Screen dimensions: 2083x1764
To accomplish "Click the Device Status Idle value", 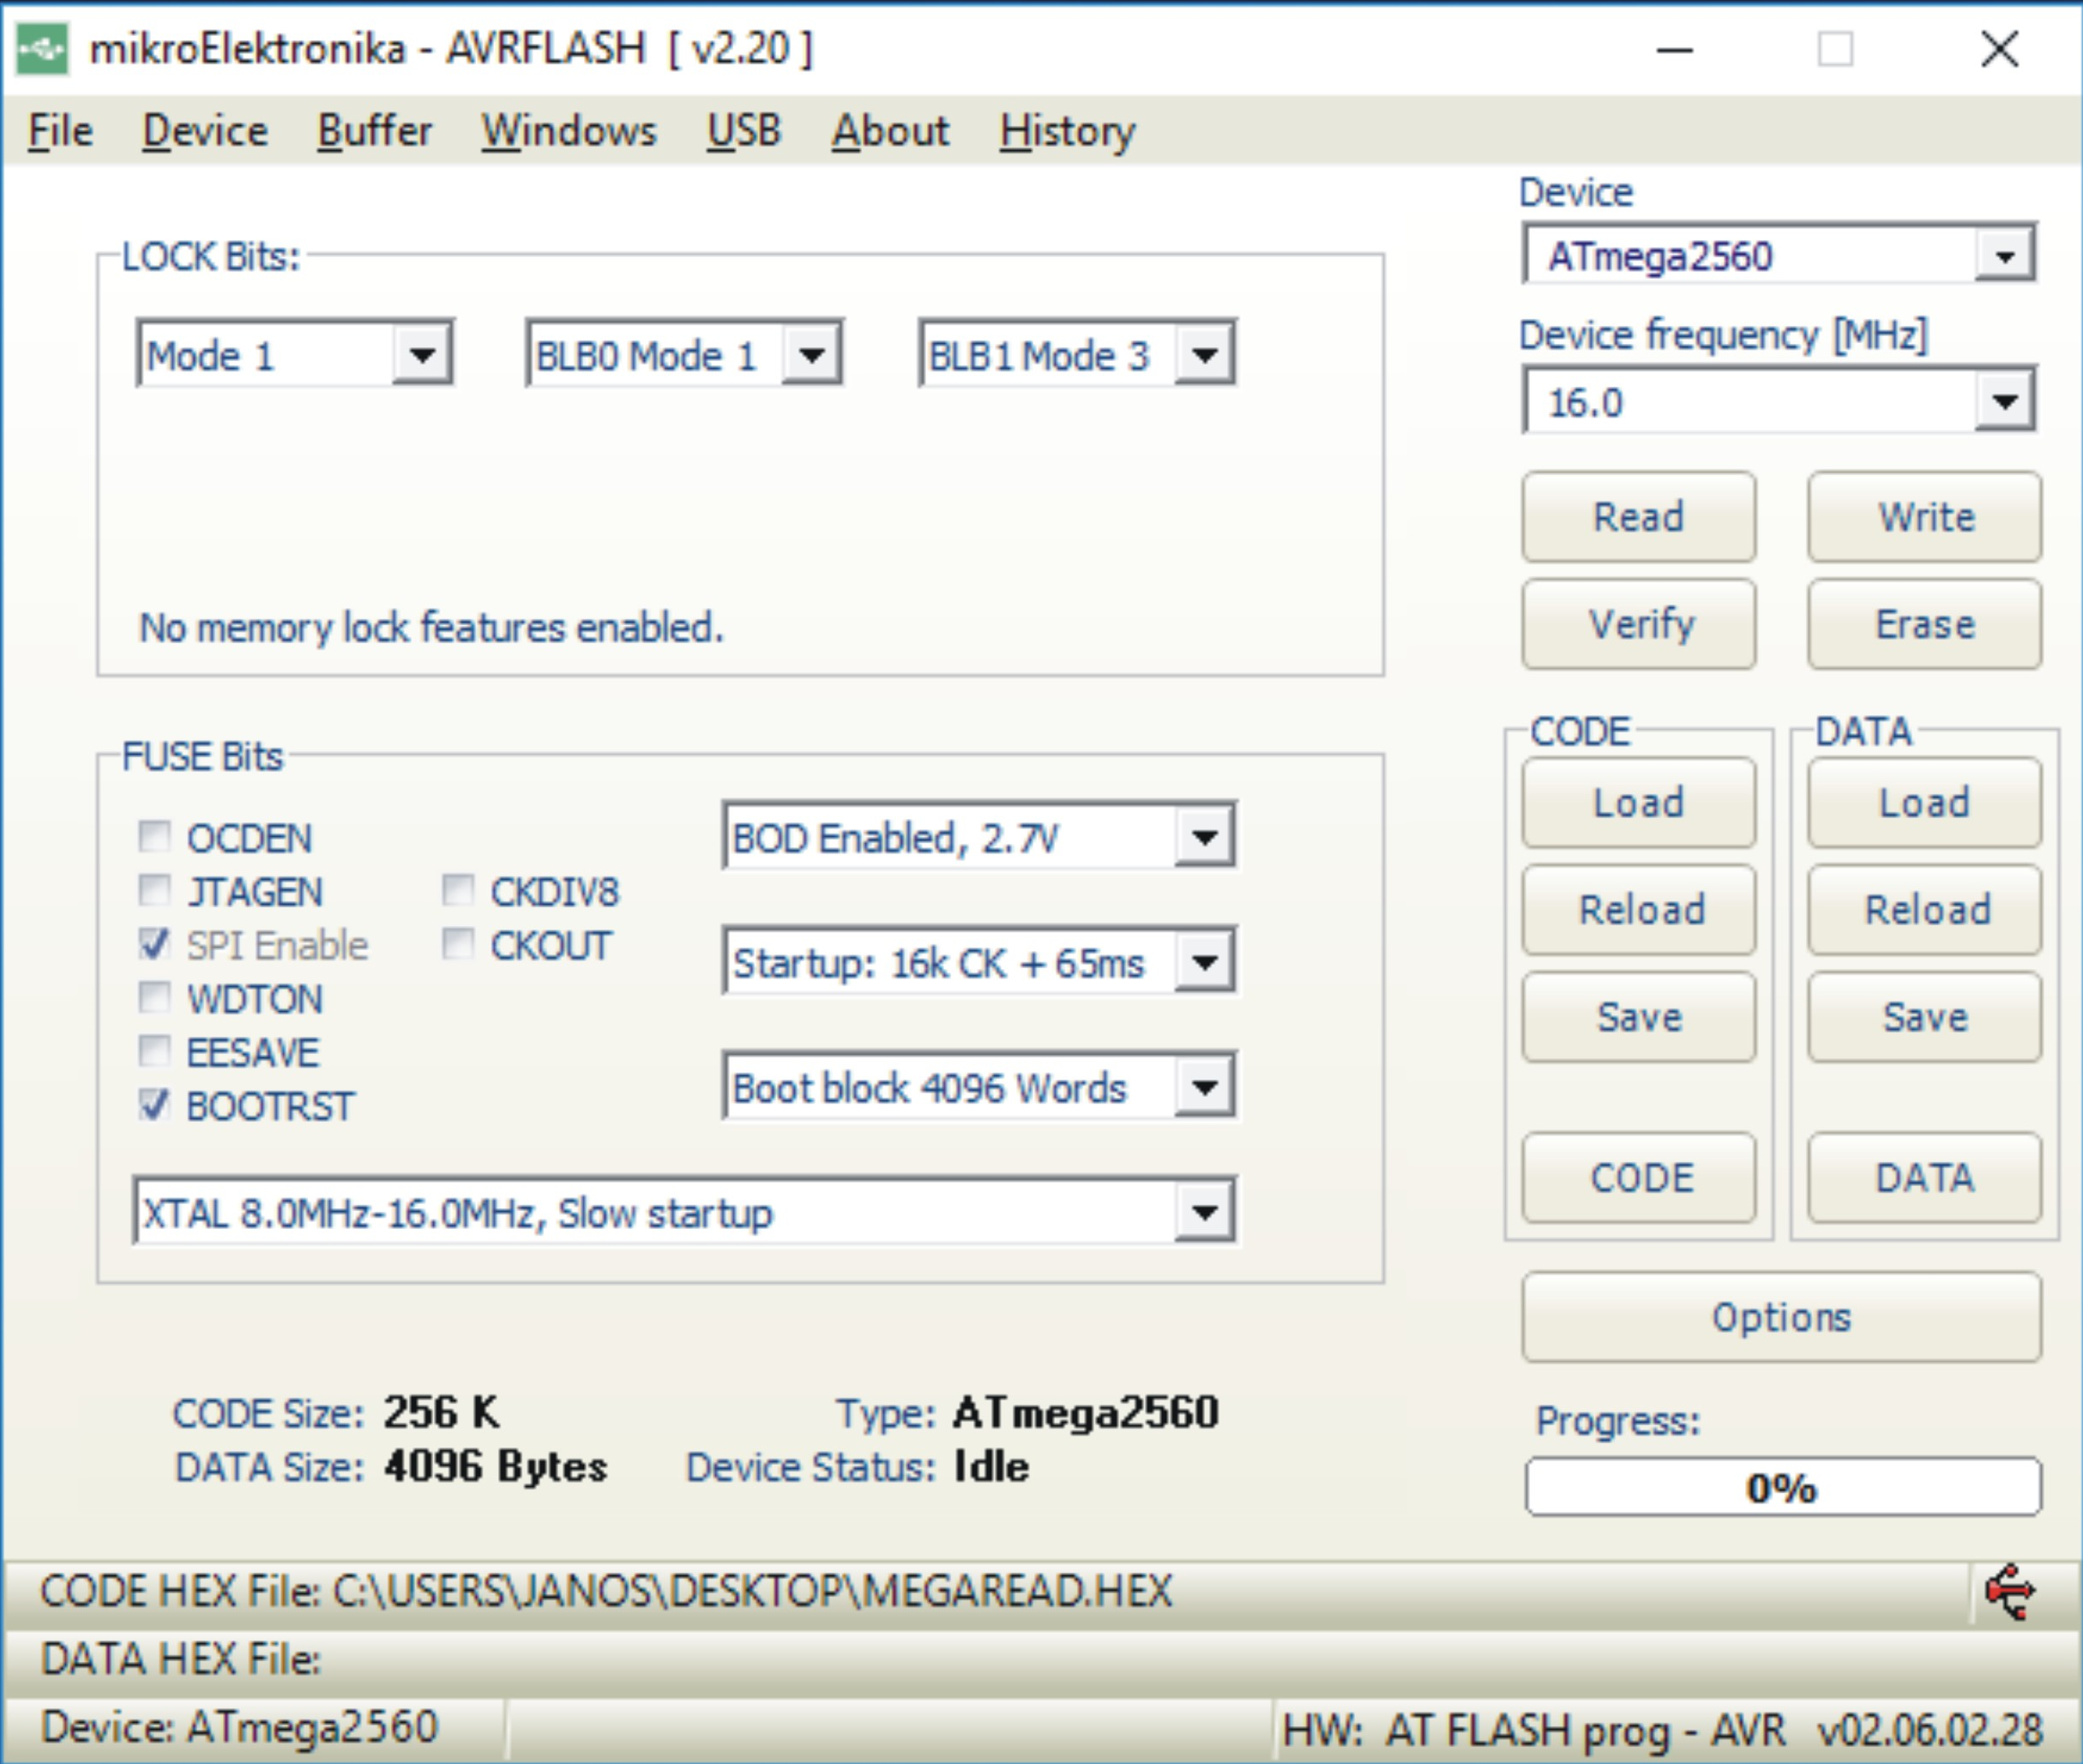I will 991,1467.
